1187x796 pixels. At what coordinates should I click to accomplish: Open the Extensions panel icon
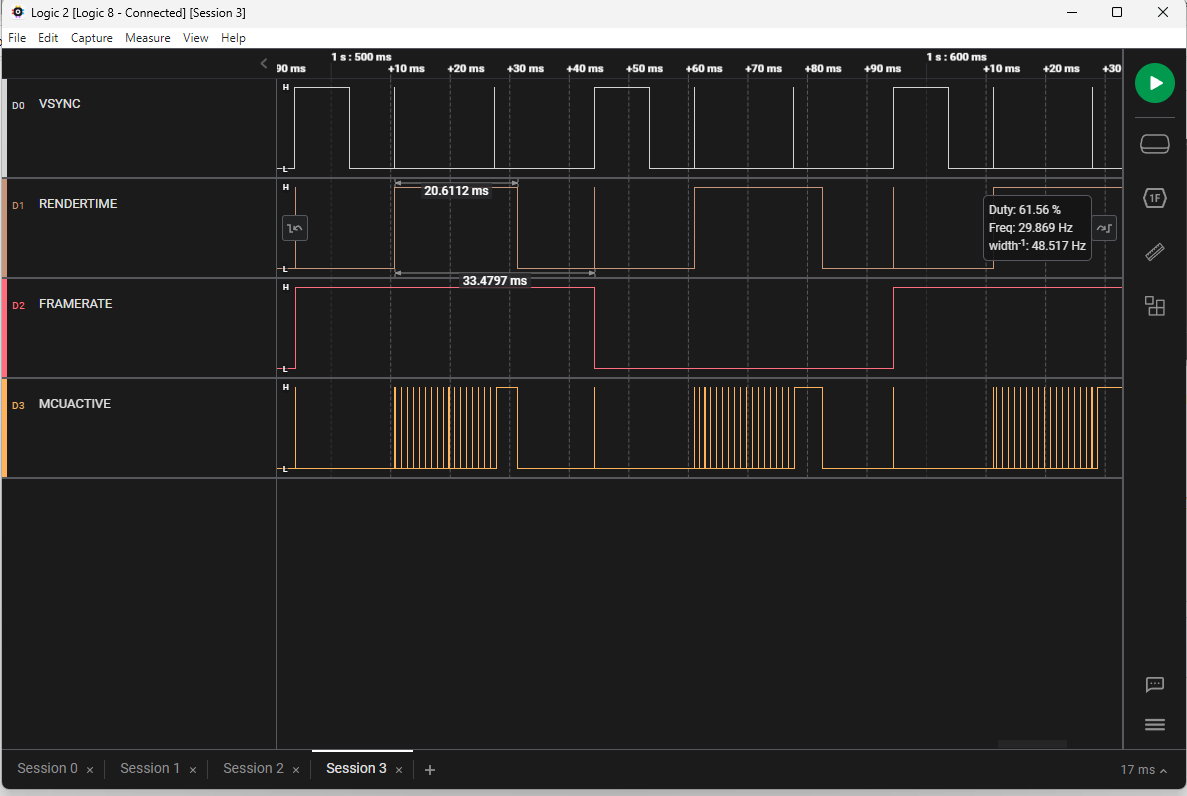click(x=1154, y=306)
